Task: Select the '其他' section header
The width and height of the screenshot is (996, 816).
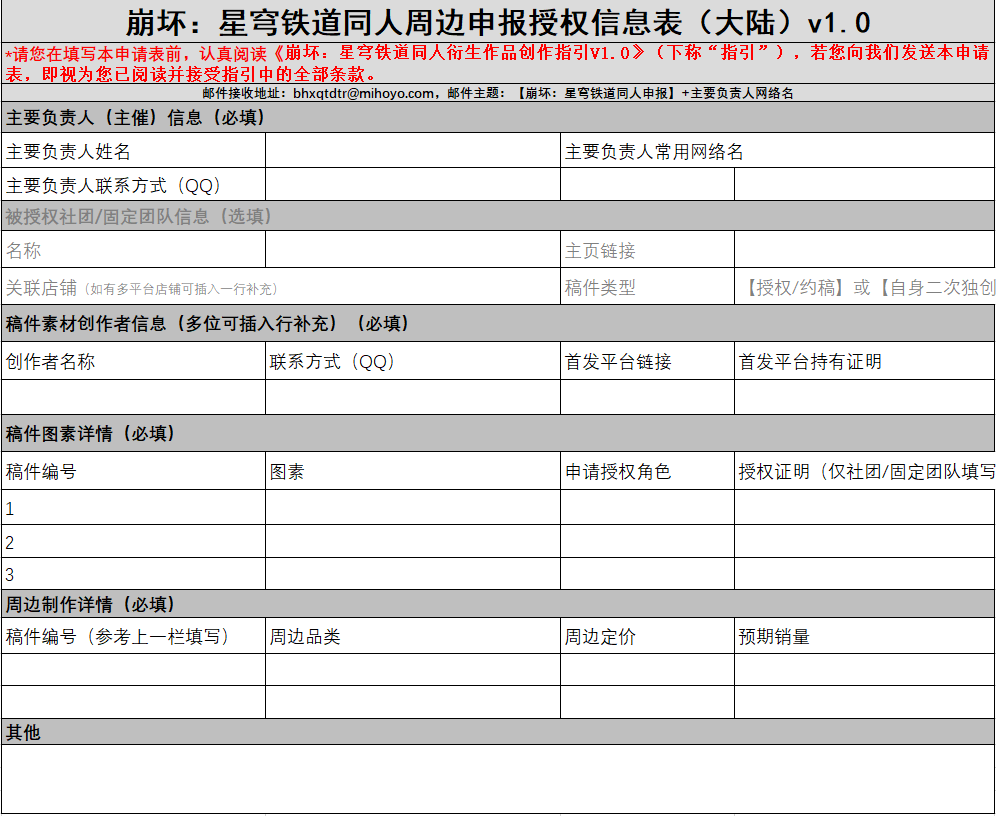Action: pos(498,732)
